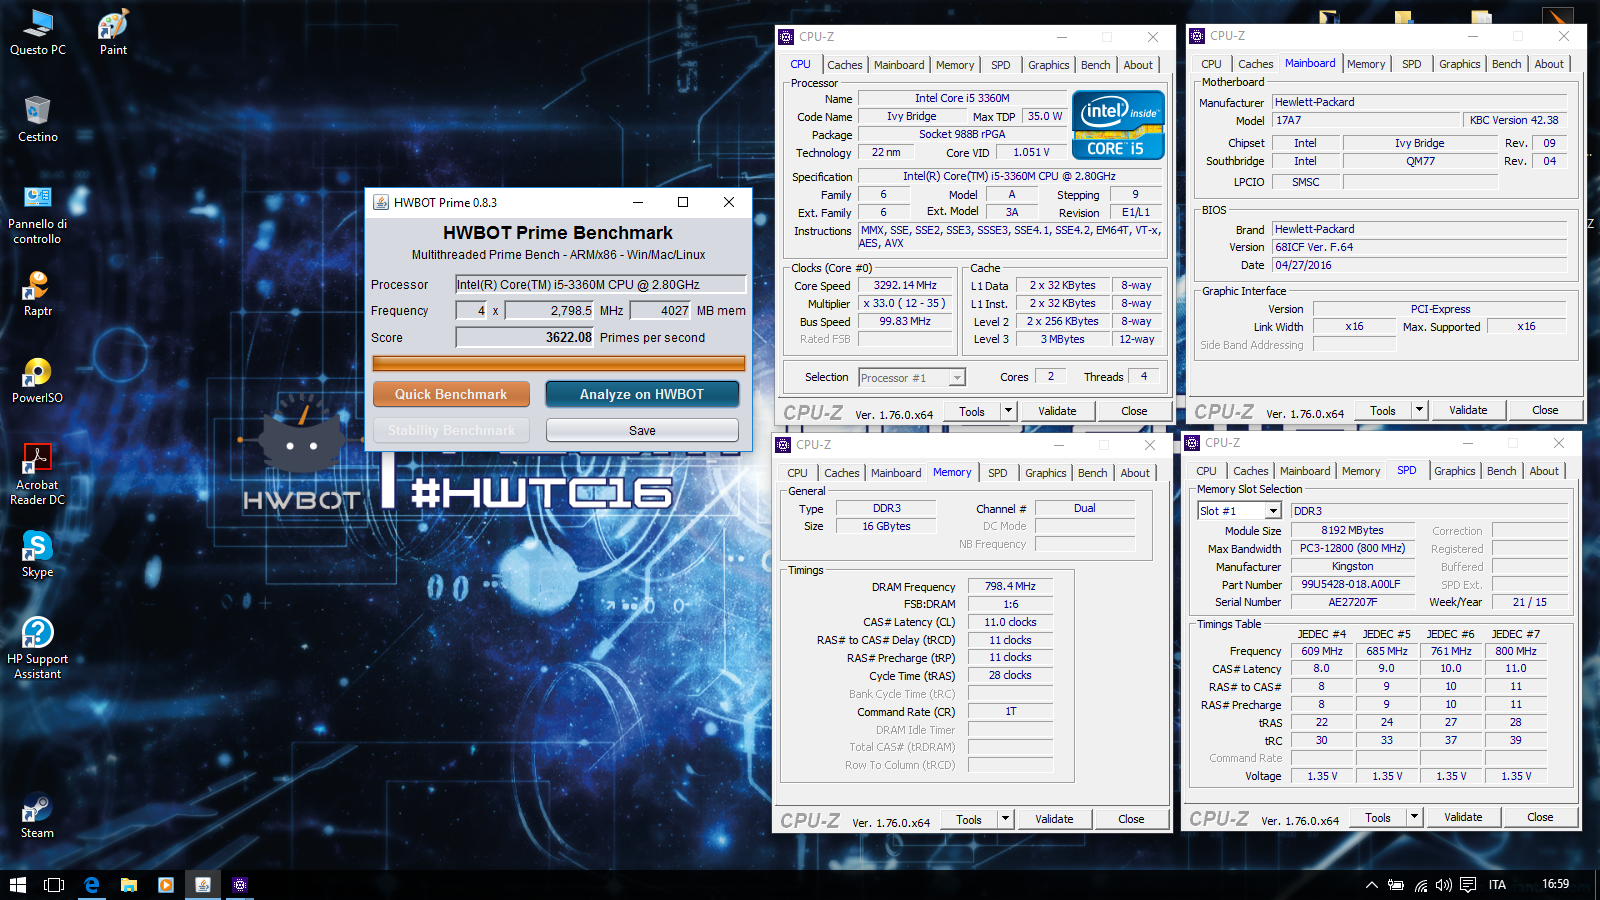Click the BIOS version 68ICF Ver. F.64

(x=1420, y=247)
